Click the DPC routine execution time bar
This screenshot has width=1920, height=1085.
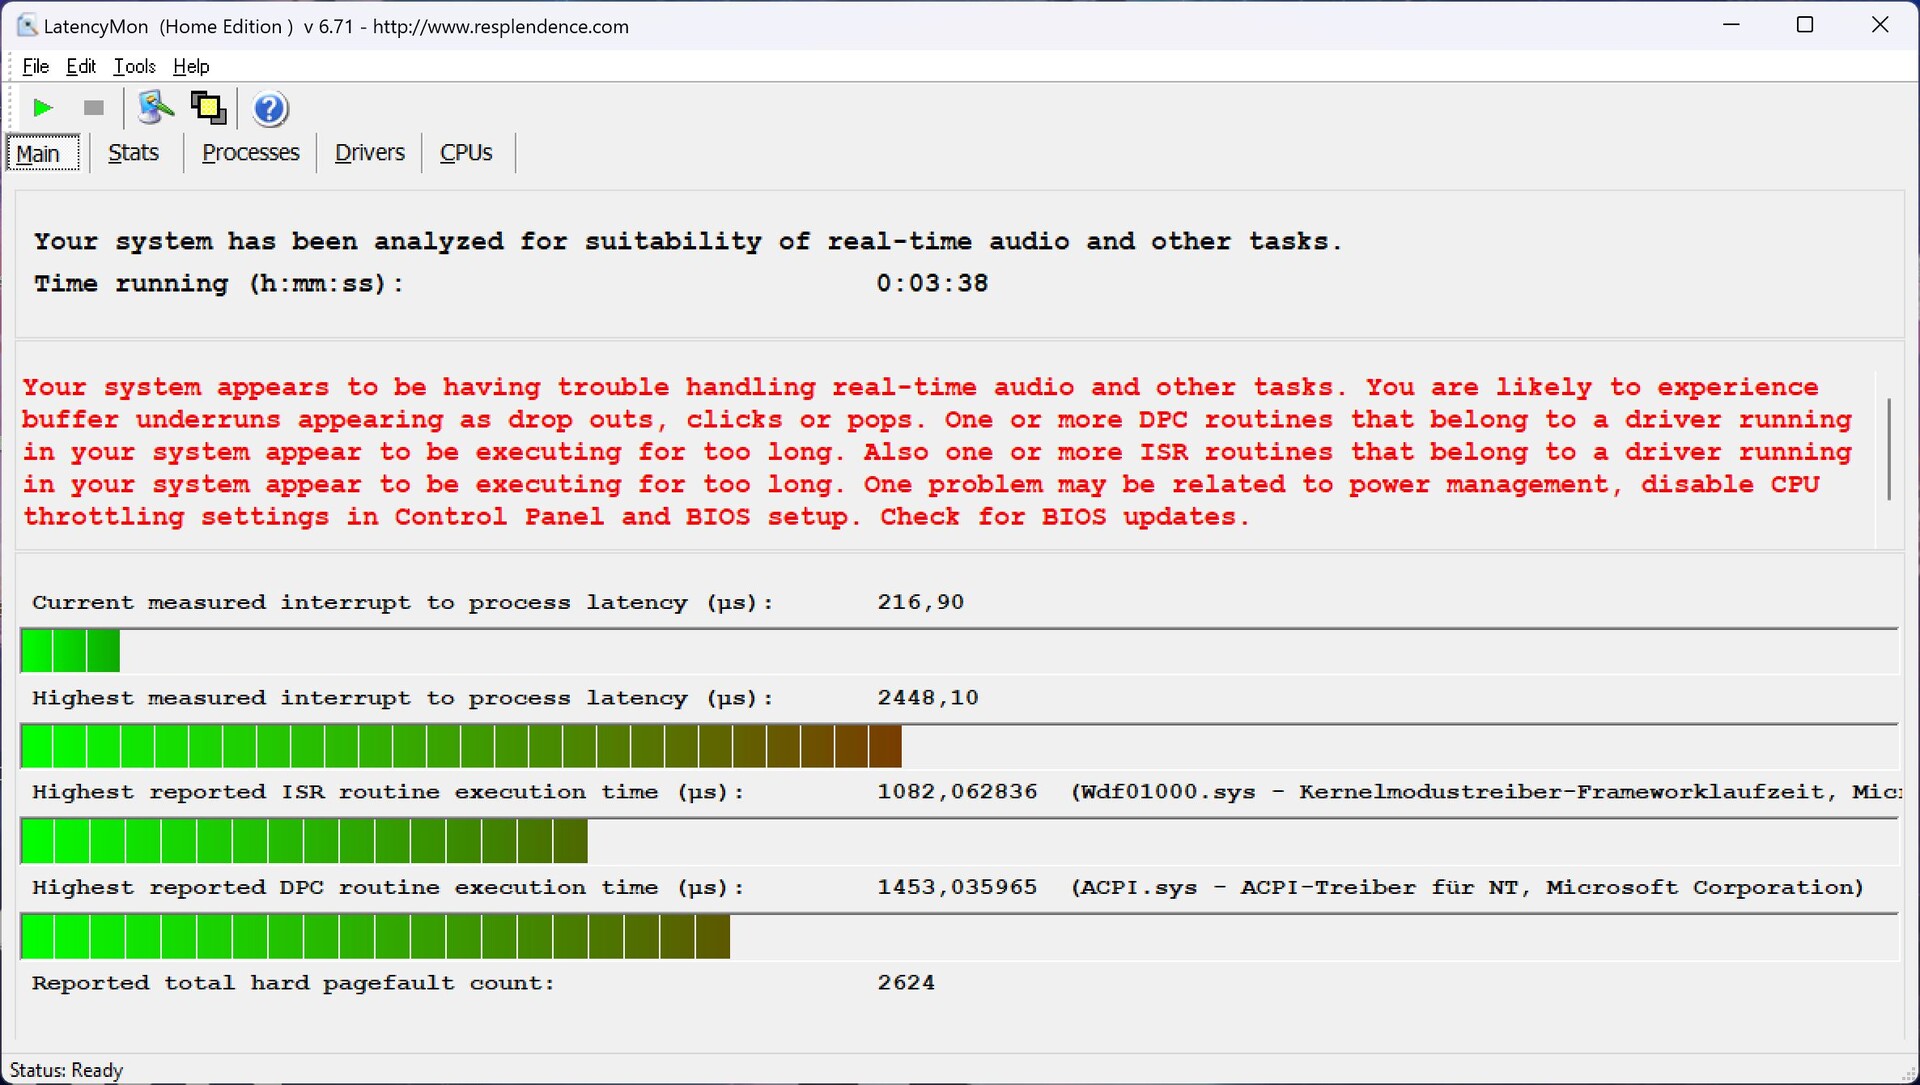tap(959, 937)
